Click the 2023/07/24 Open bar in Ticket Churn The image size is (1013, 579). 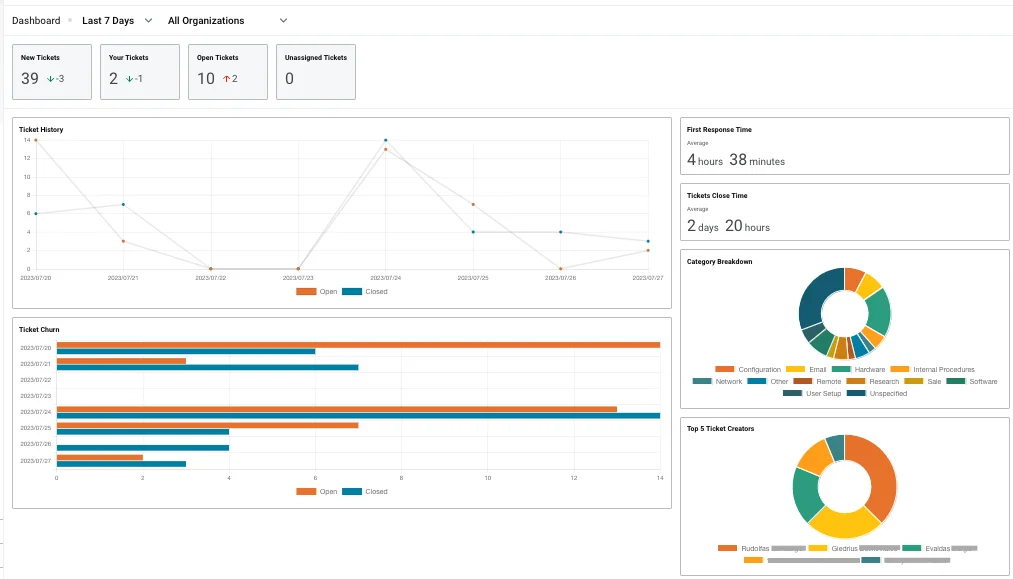pyautogui.click(x=336, y=409)
